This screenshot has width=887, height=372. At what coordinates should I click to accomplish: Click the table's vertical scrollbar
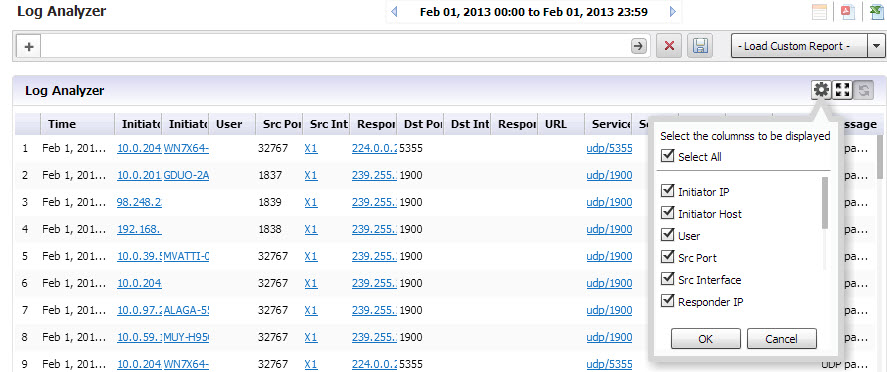tap(881, 157)
